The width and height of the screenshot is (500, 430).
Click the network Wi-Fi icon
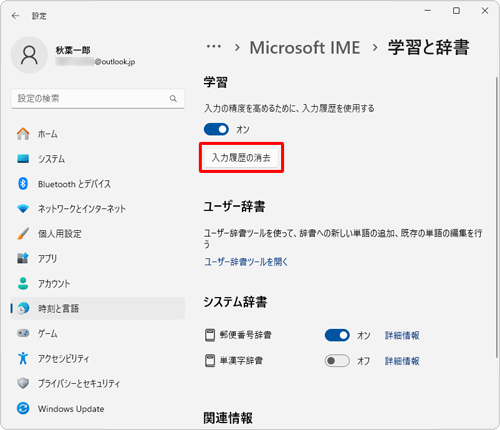click(x=23, y=209)
